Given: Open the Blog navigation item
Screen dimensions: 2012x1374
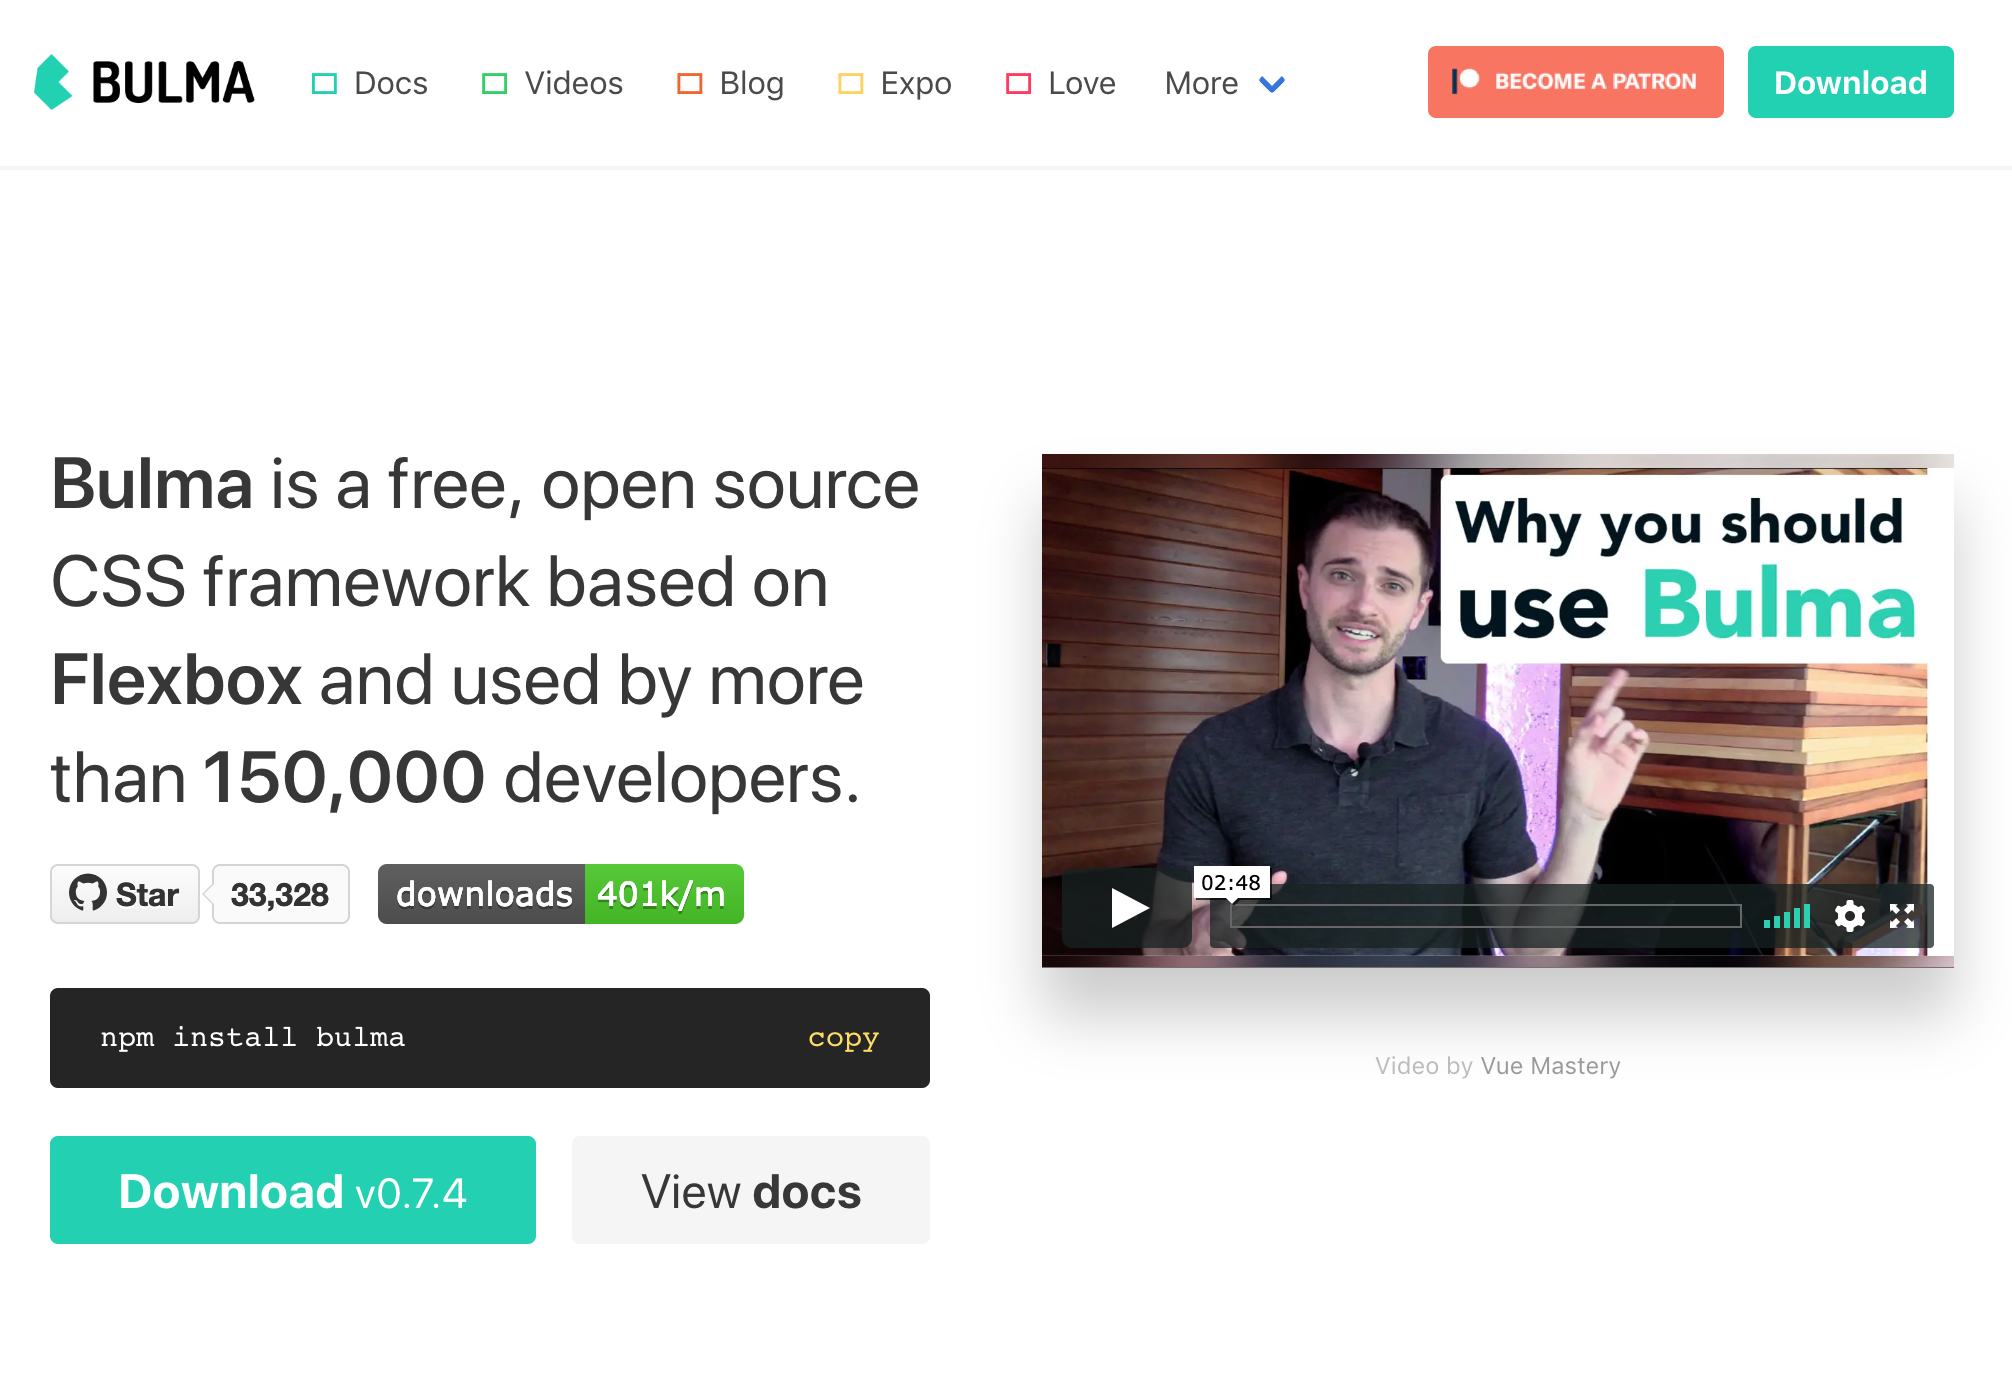Looking at the screenshot, I should (x=731, y=83).
